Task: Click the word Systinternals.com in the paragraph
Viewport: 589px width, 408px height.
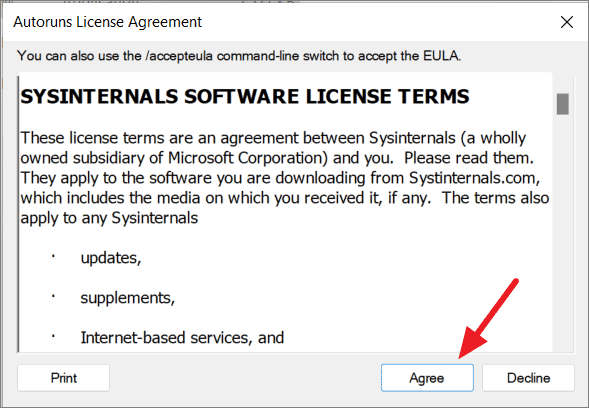Action: (x=474, y=178)
